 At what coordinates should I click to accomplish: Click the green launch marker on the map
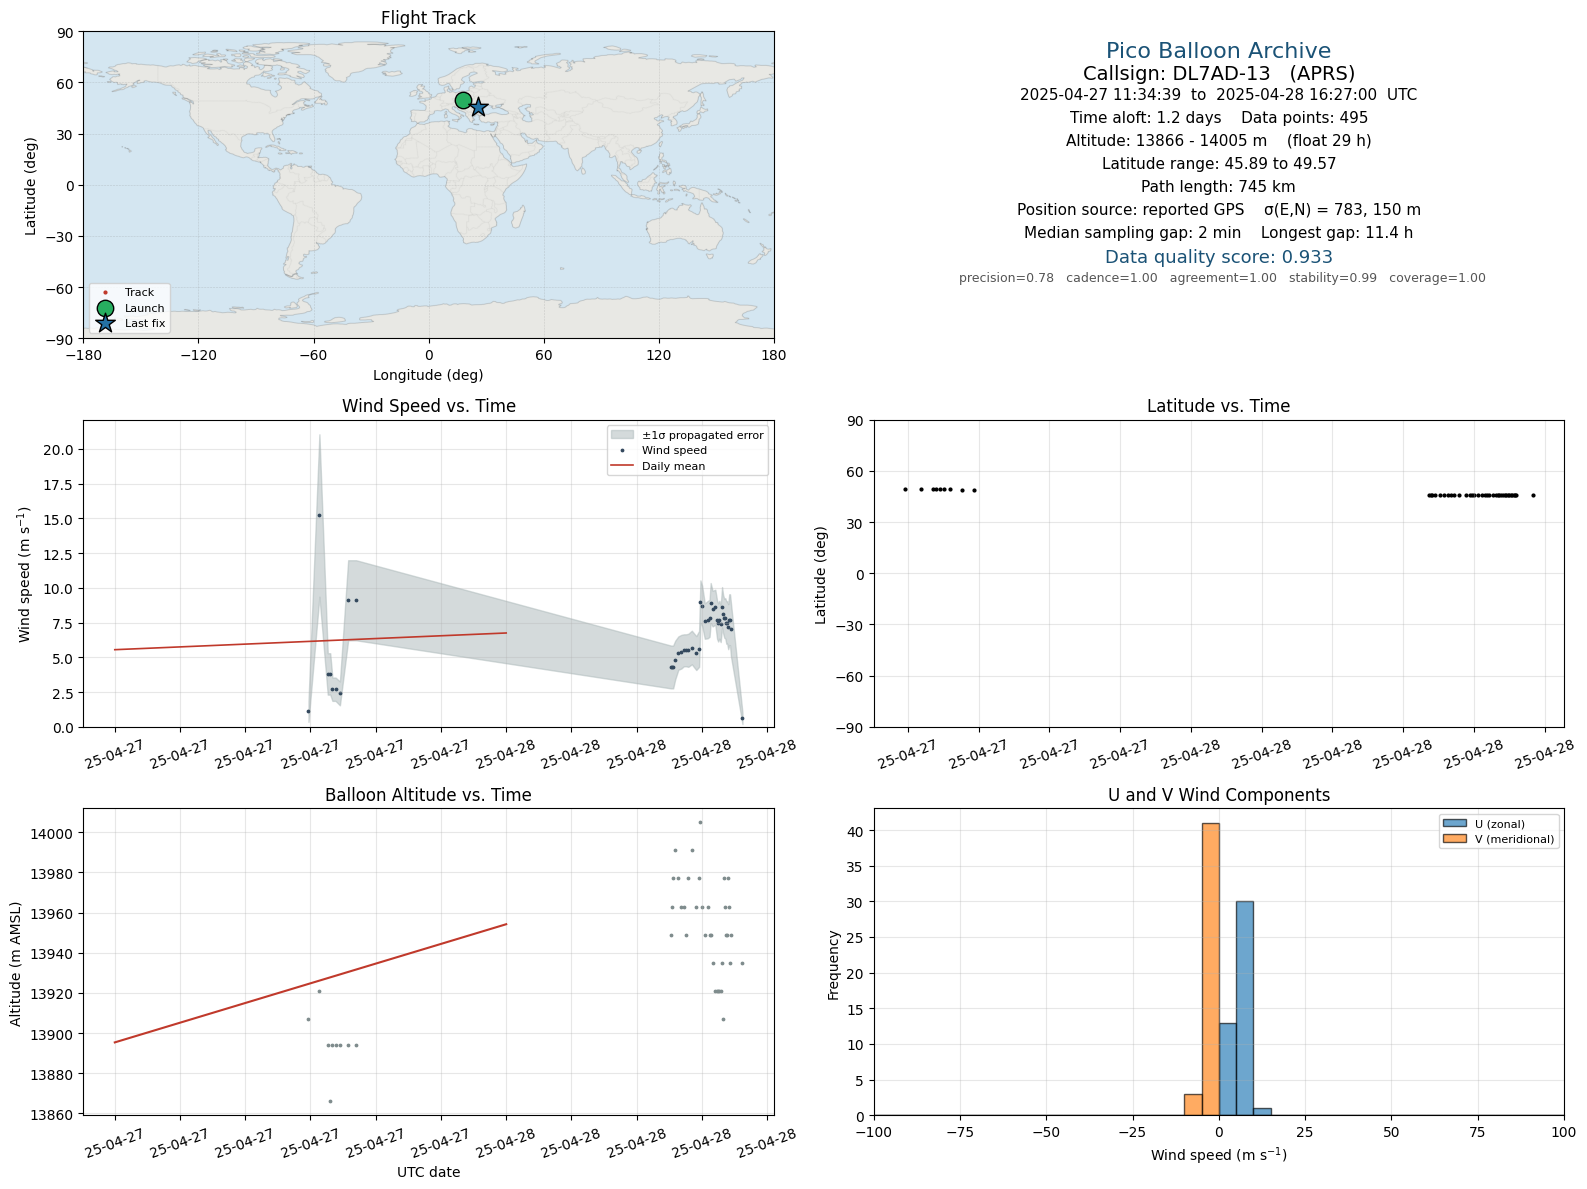[x=463, y=100]
